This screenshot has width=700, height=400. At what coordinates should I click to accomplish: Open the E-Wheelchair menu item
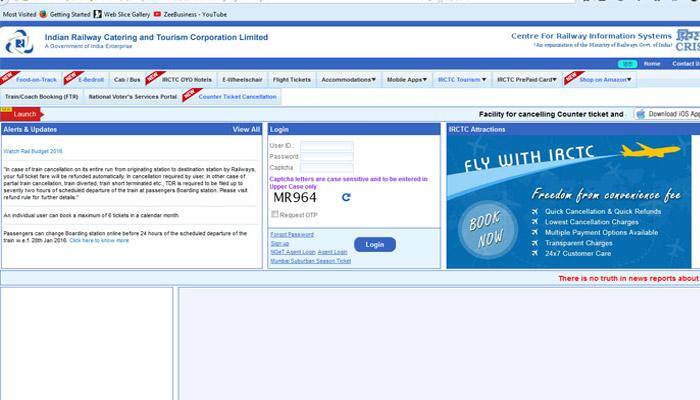click(x=242, y=79)
